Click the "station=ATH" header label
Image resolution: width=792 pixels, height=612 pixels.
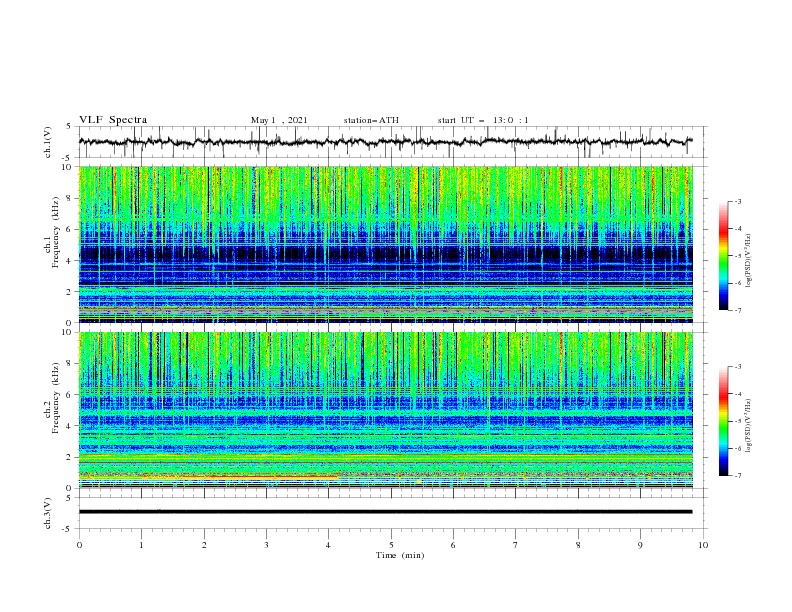coord(371,120)
